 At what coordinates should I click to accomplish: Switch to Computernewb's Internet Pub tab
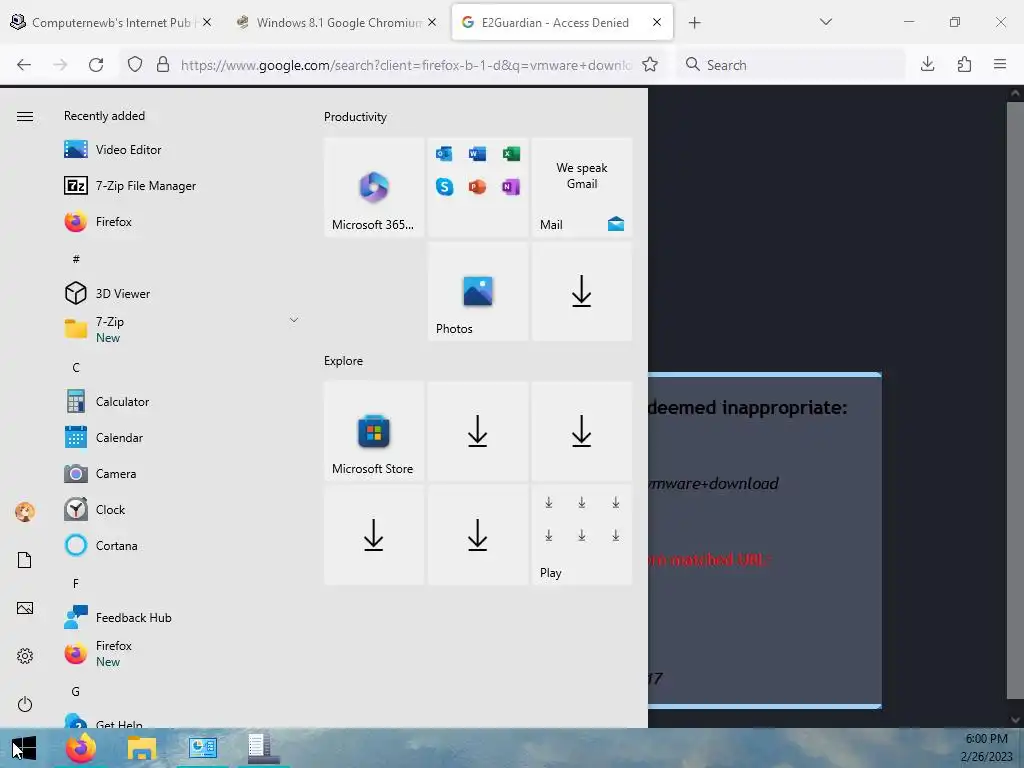(111, 22)
